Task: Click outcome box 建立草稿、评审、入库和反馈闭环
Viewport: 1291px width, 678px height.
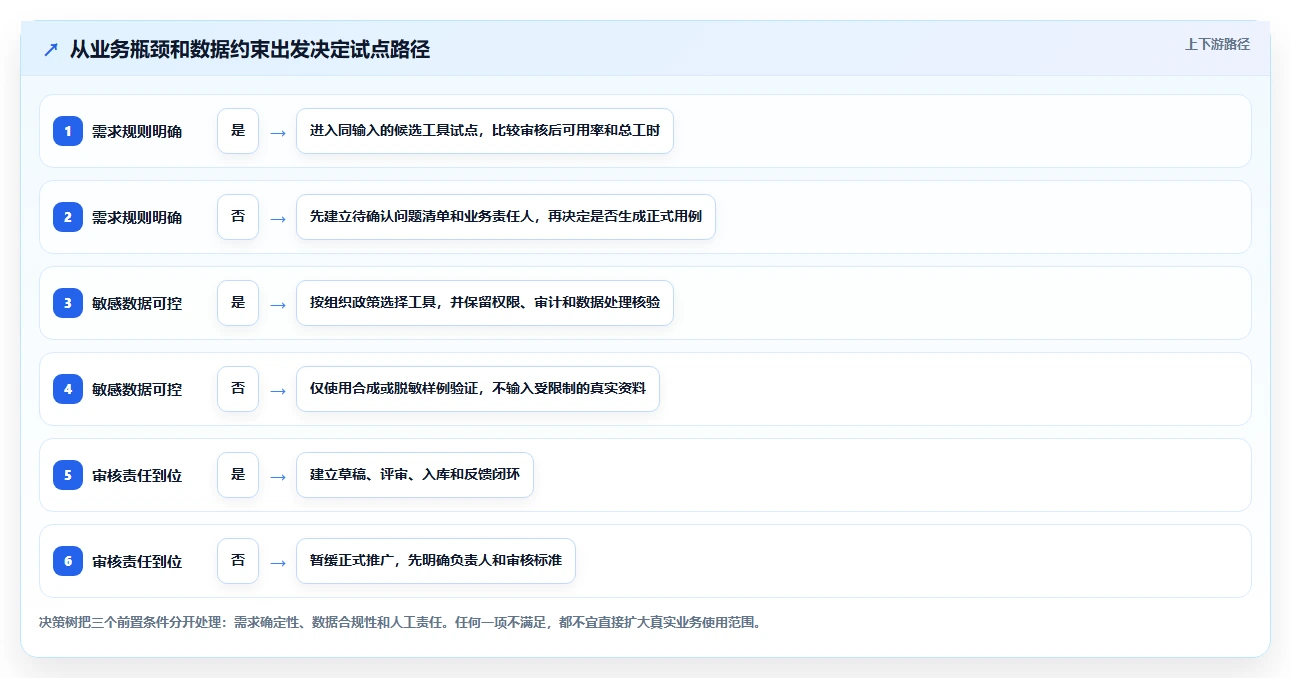Action: (x=415, y=475)
